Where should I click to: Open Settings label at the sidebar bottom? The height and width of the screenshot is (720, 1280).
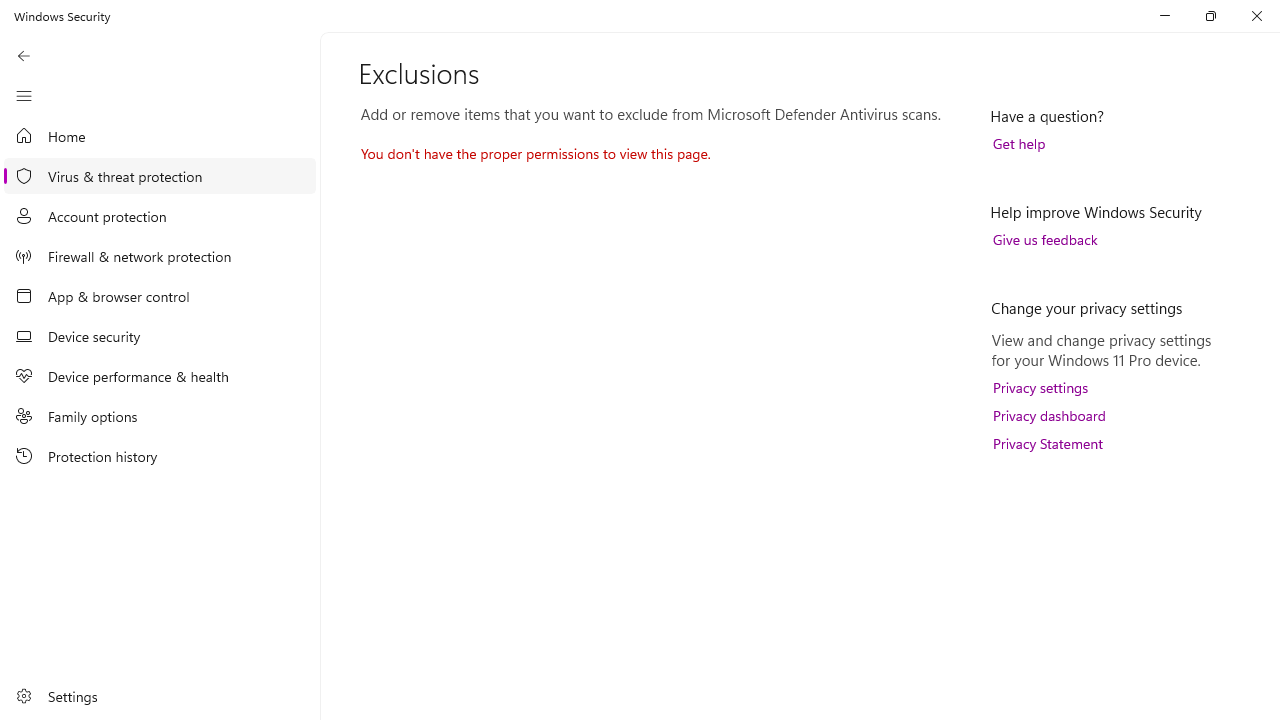click(72, 697)
